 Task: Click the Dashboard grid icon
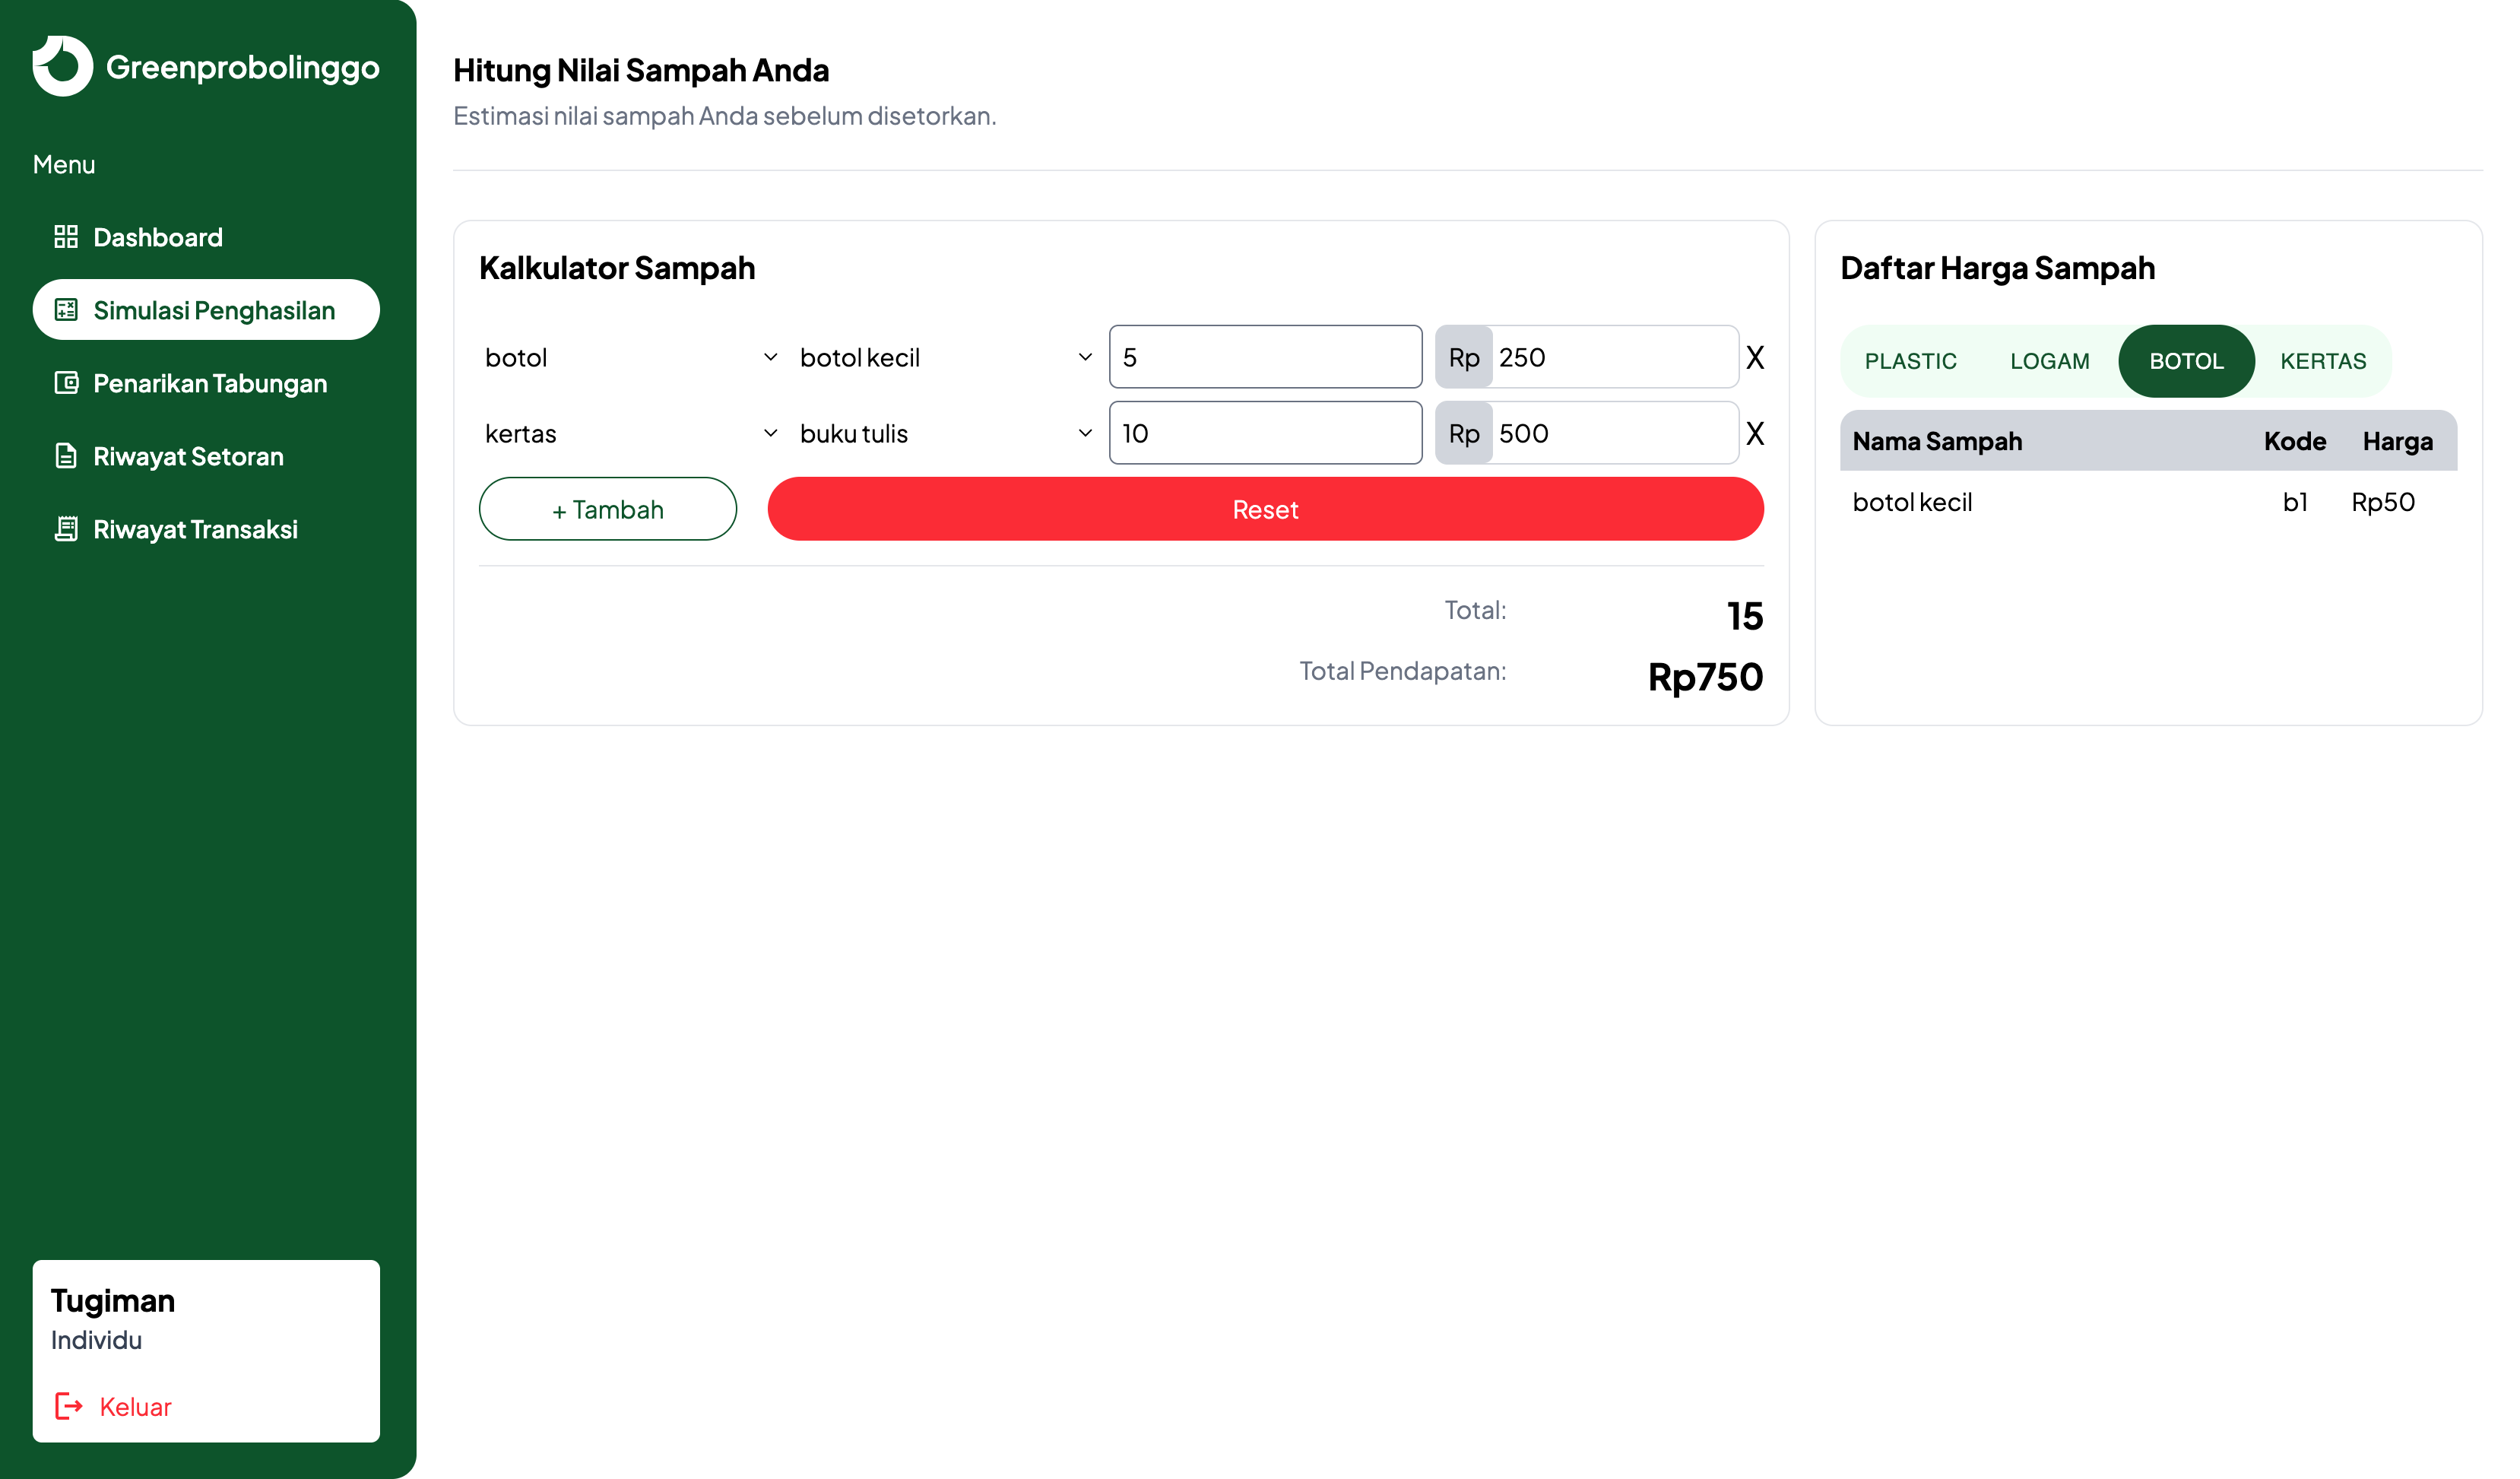coord(66,237)
